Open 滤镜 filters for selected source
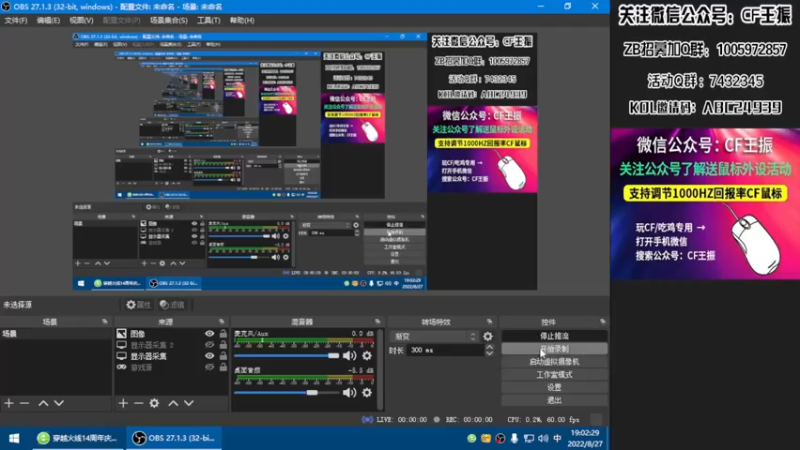Image resolution: width=800 pixels, height=450 pixels. (172, 305)
